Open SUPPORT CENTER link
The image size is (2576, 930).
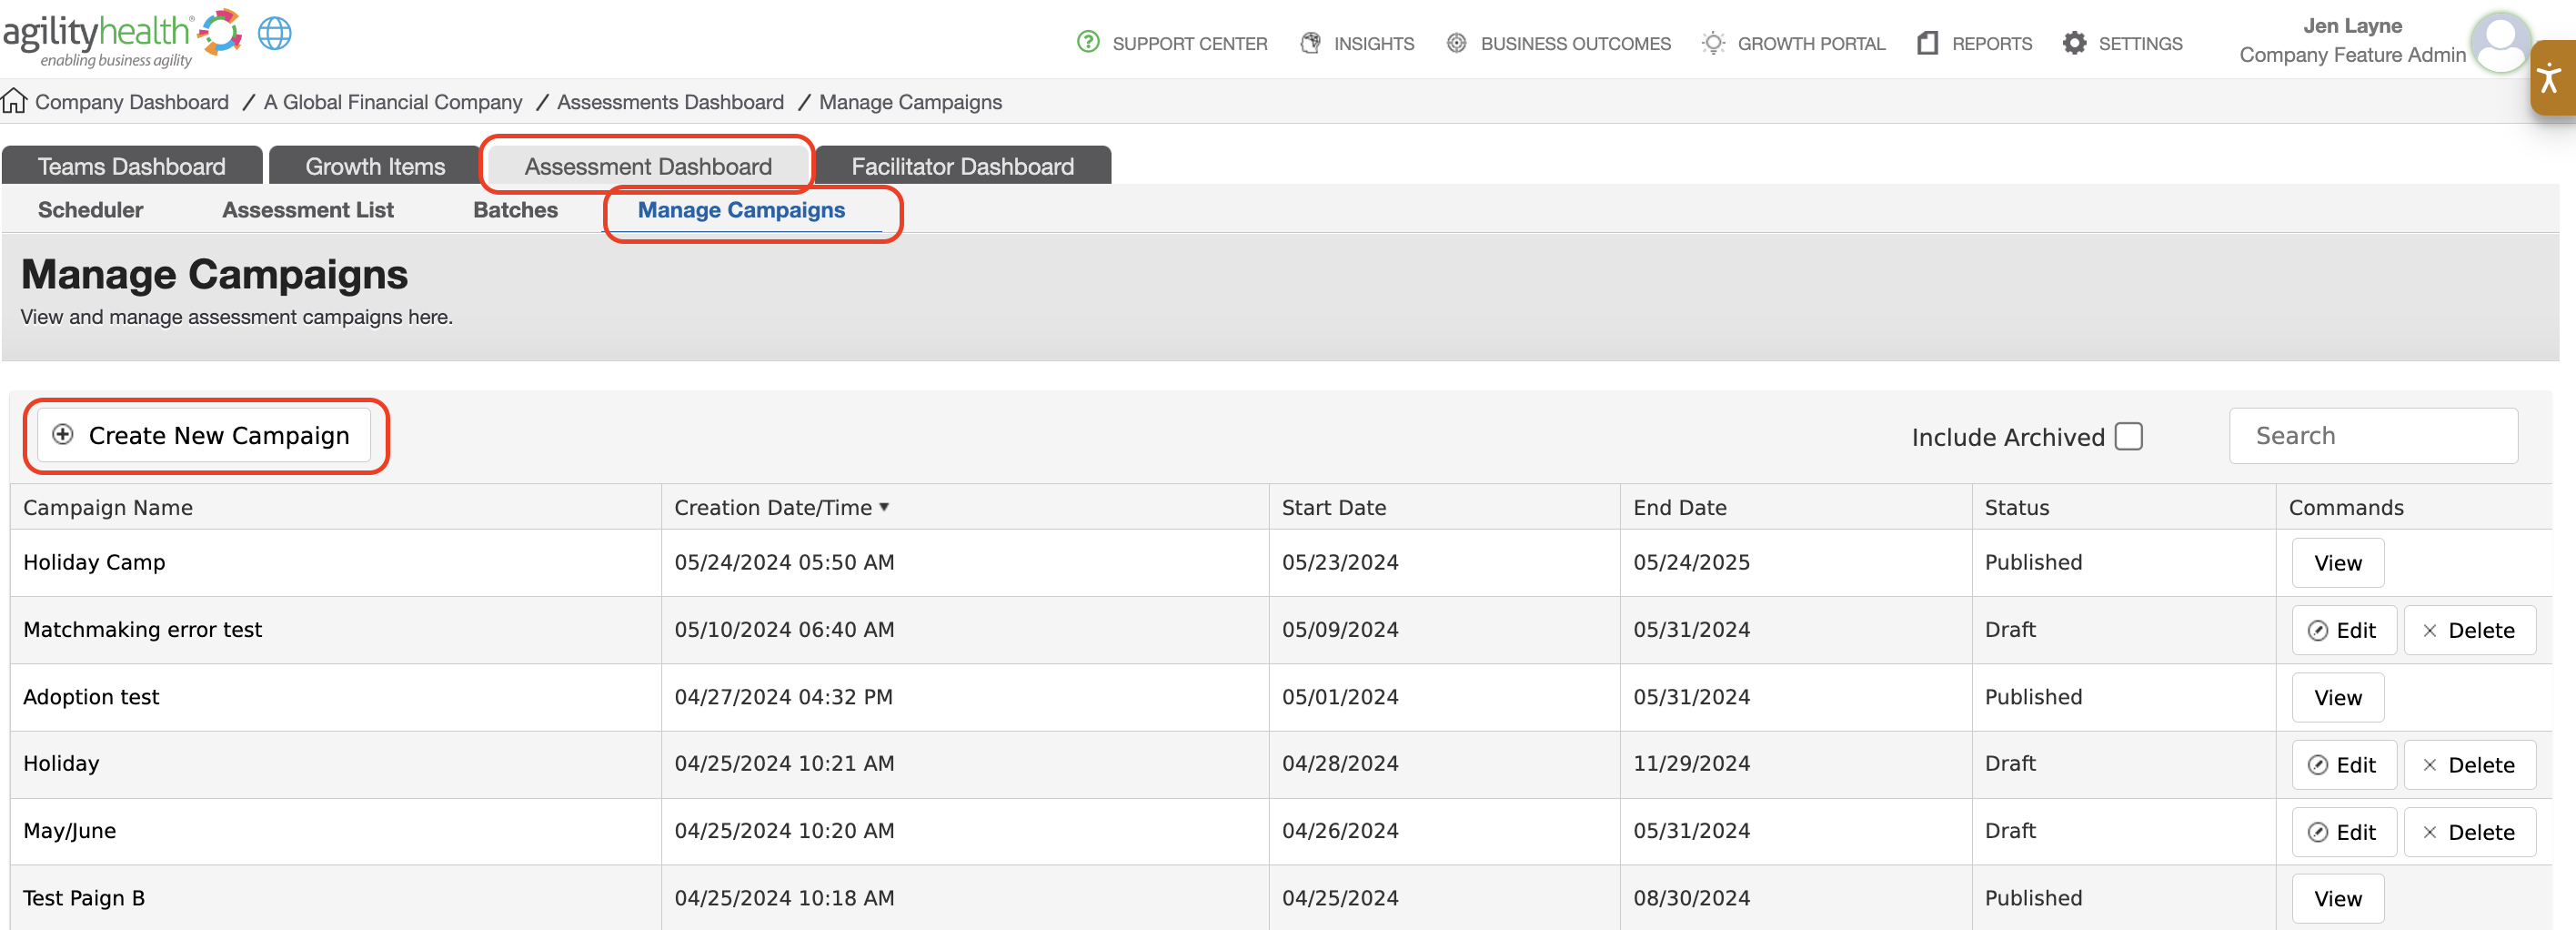(1189, 44)
